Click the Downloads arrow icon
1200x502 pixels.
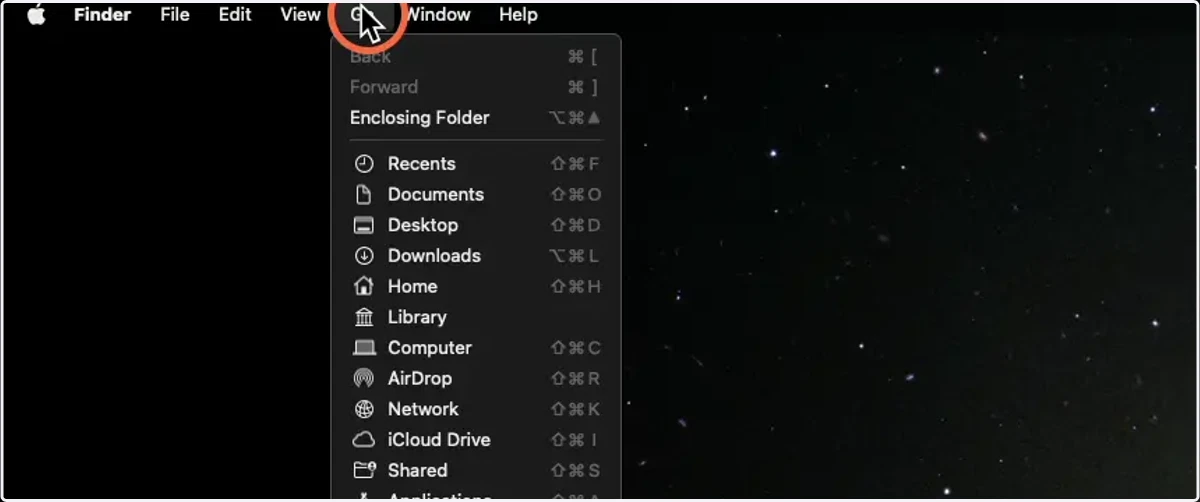pos(364,256)
